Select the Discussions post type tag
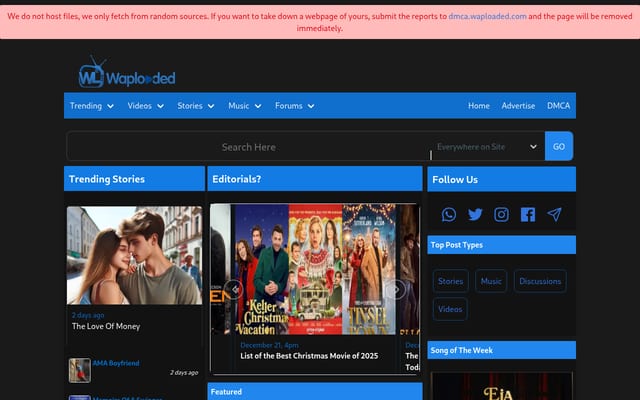640x400 pixels. (540, 281)
